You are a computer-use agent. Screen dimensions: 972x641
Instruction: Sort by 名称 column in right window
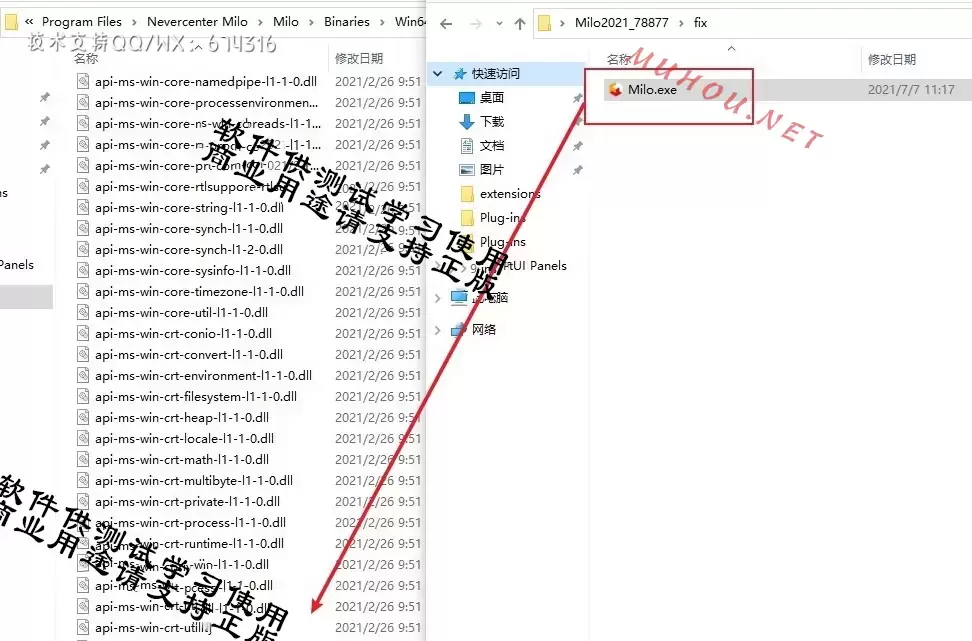coord(619,60)
